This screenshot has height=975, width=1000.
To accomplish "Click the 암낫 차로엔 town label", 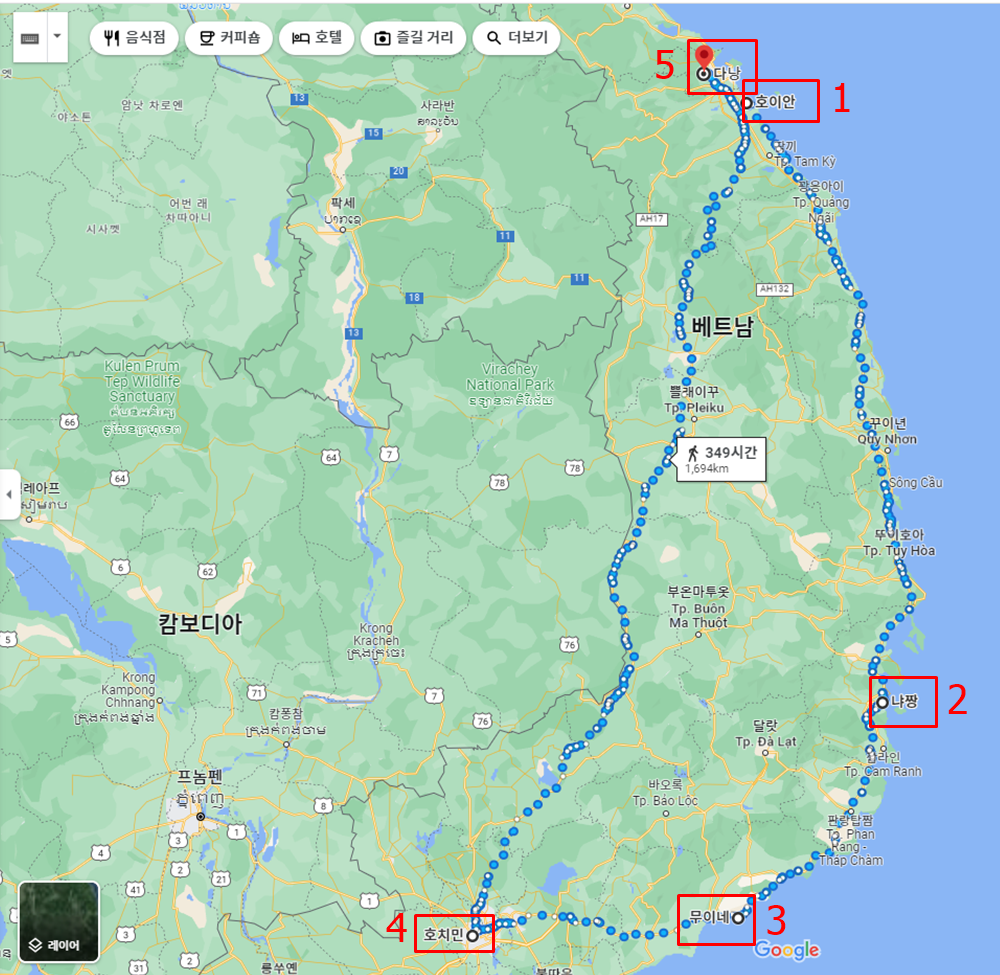I will tap(152, 105).
